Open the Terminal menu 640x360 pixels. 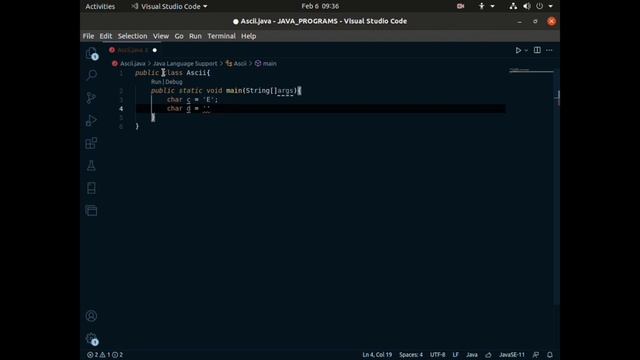(x=221, y=36)
